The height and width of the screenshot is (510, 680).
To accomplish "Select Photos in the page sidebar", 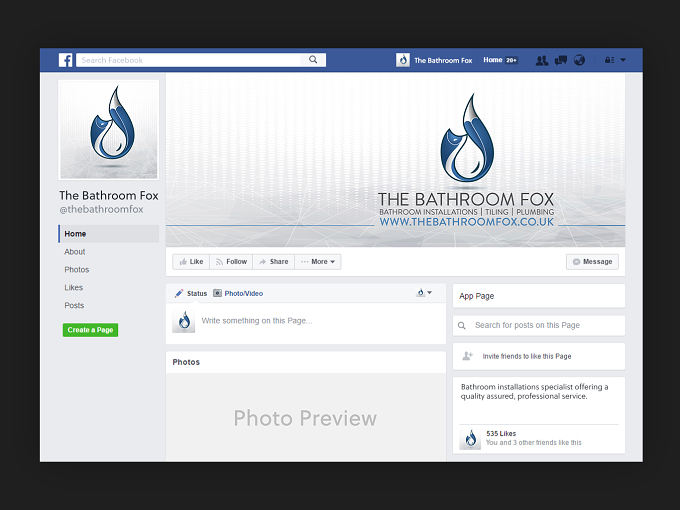I will coord(77,269).
